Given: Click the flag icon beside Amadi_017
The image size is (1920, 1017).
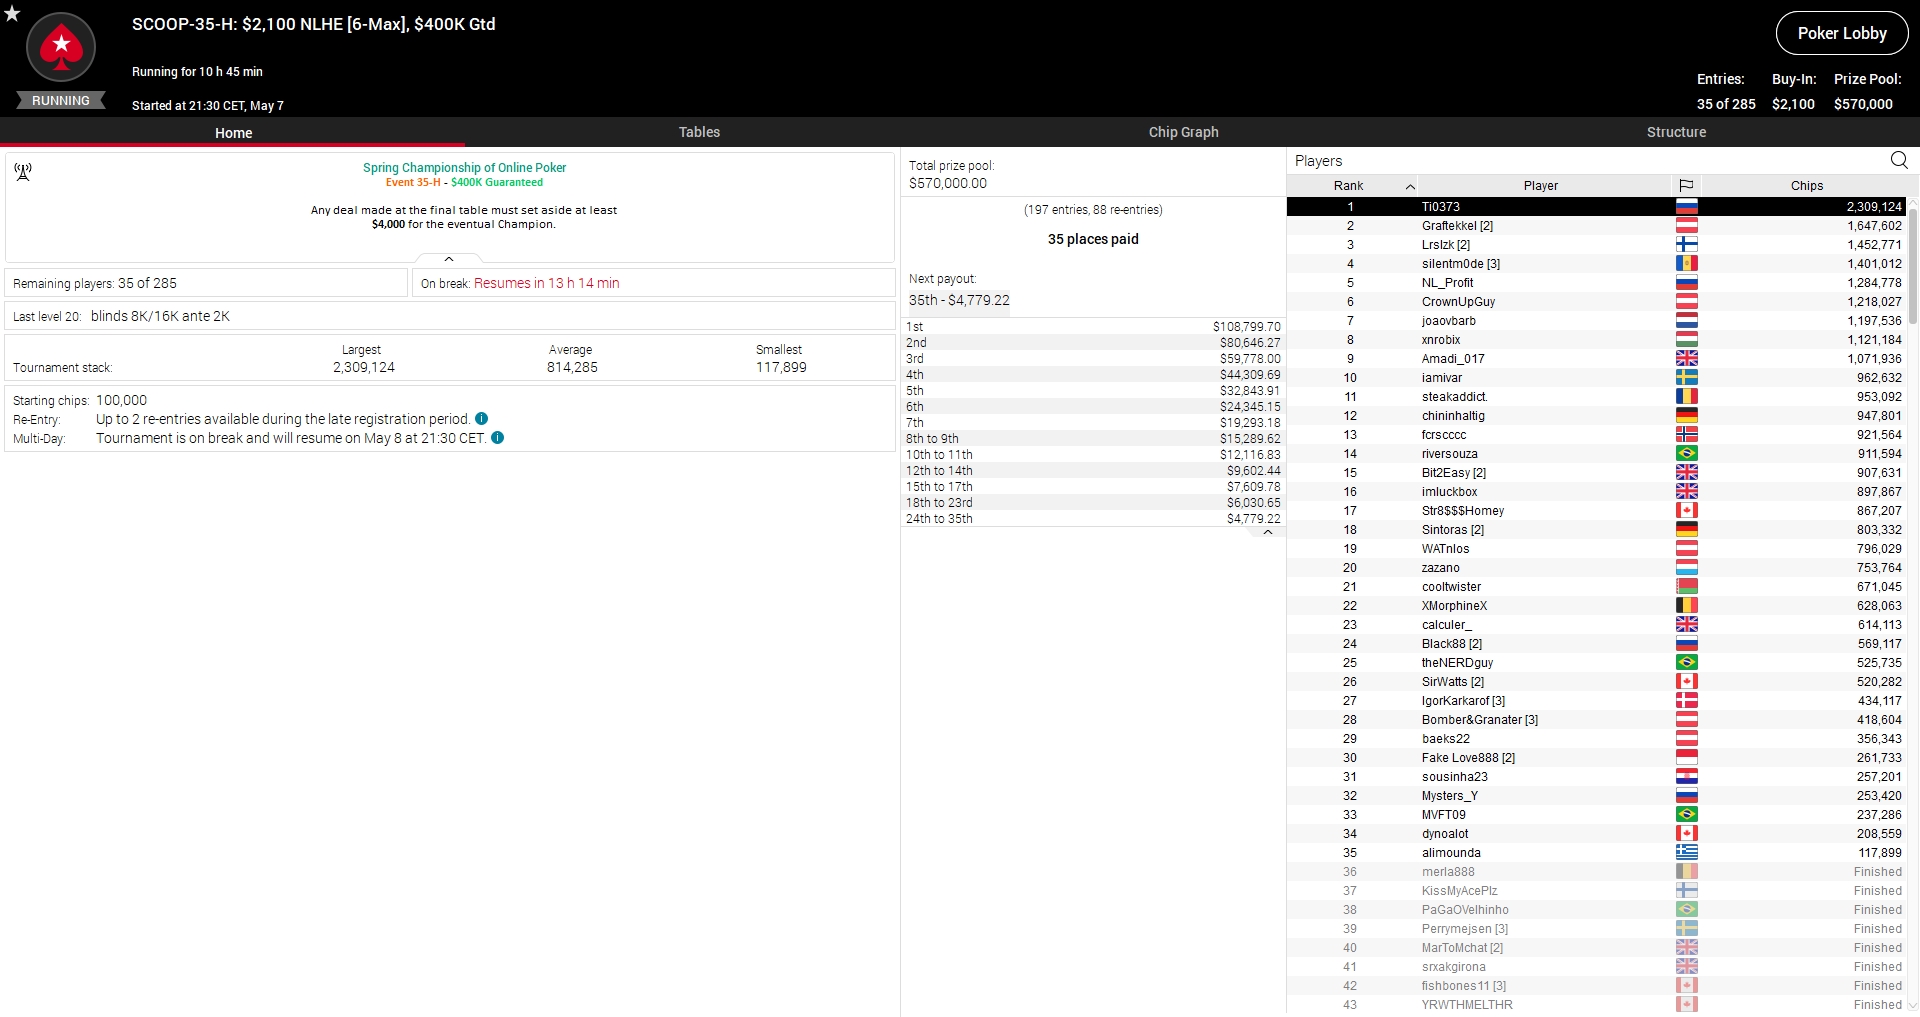Looking at the screenshot, I should click(1686, 359).
